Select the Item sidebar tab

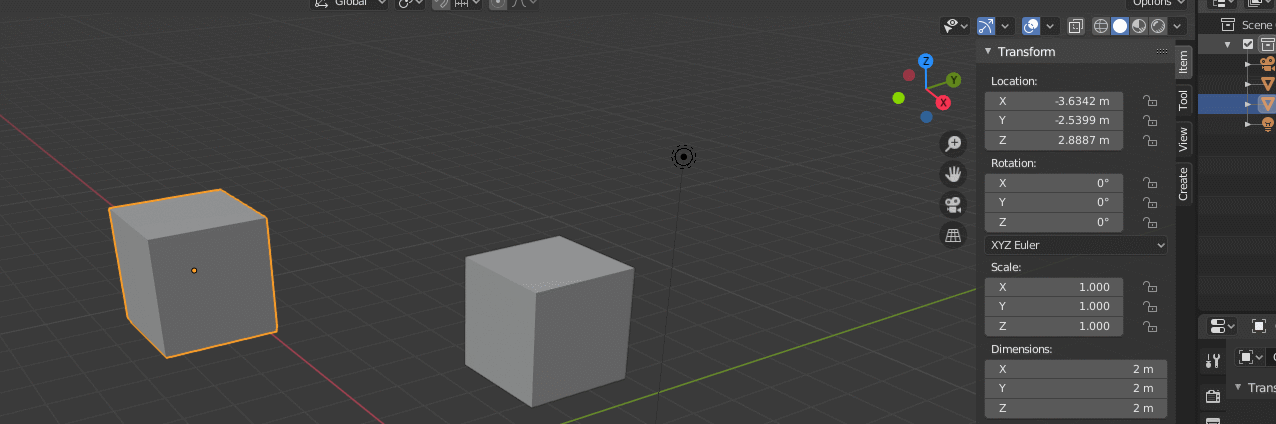[x=1183, y=62]
